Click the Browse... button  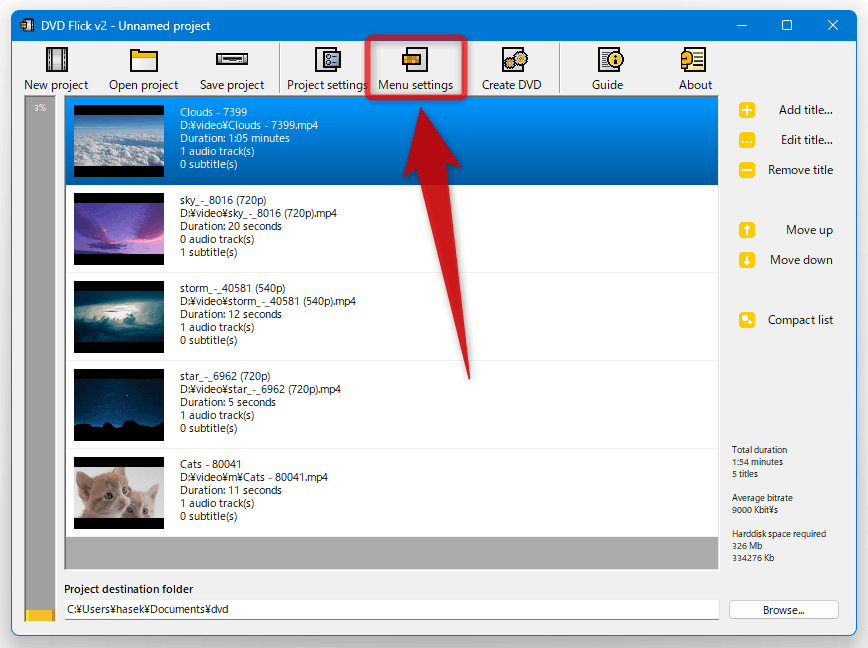point(783,610)
